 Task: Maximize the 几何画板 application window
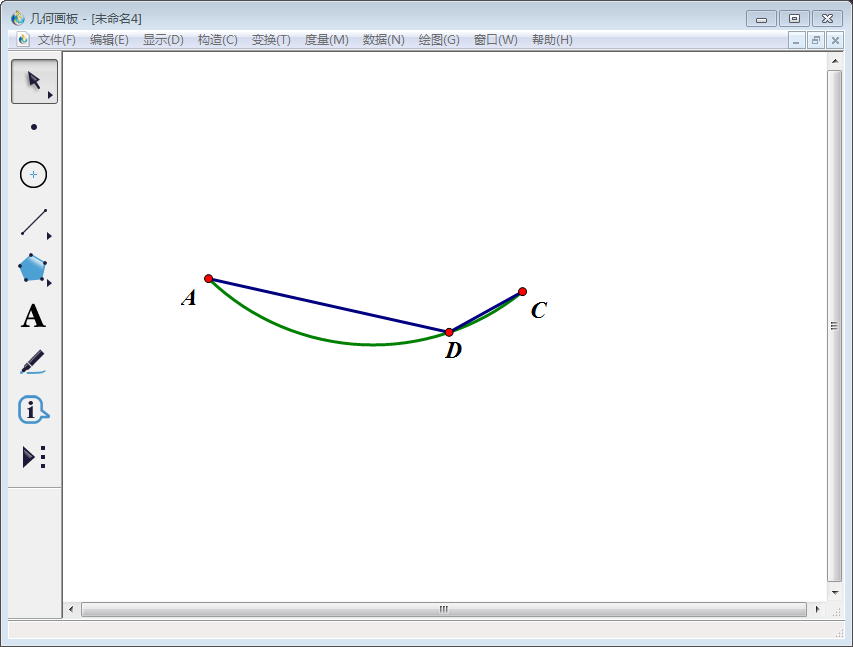pos(794,19)
